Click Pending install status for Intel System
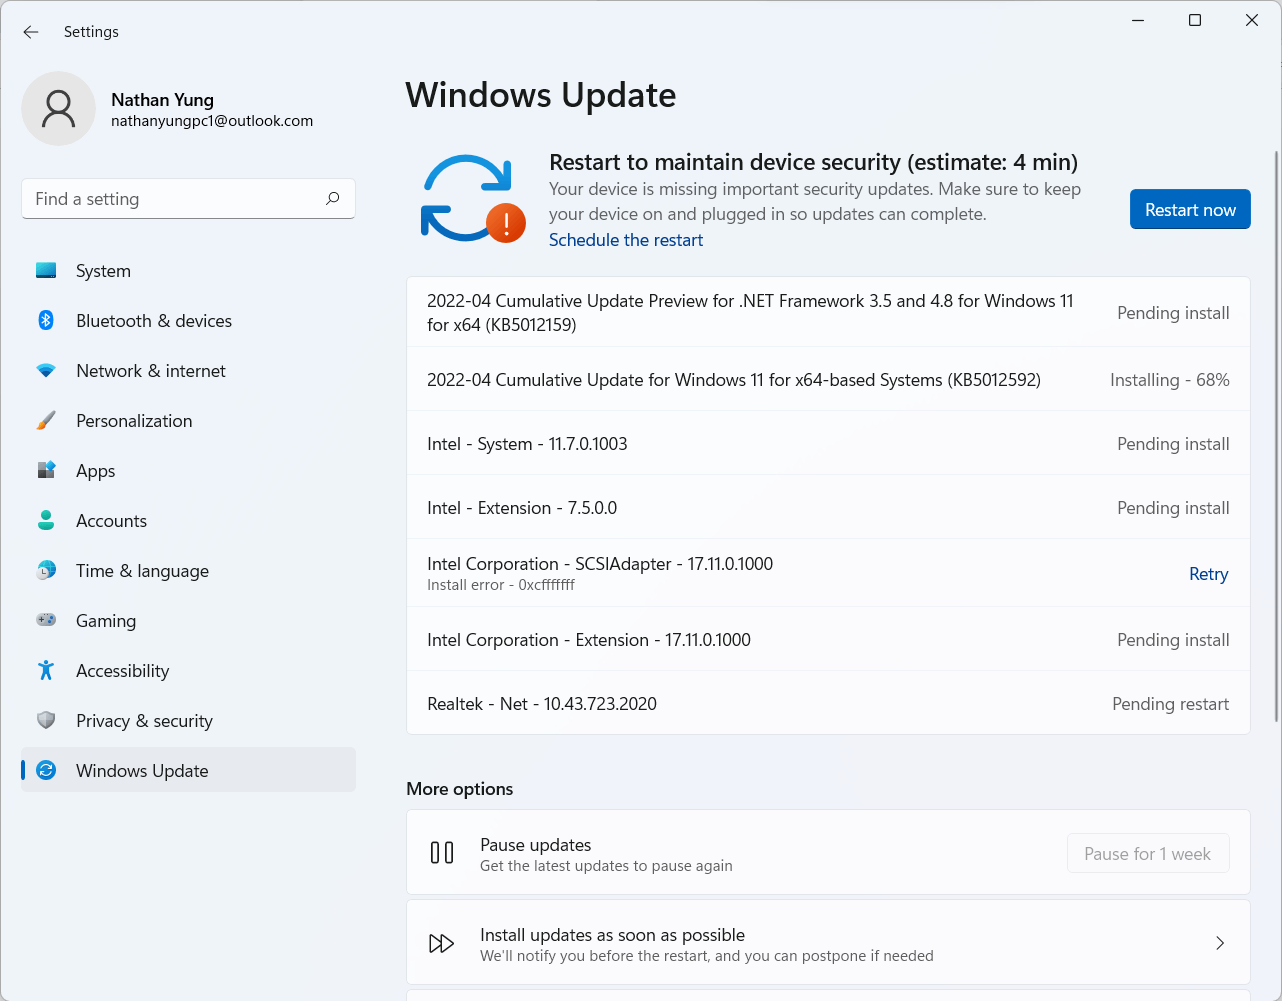Screen dimensions: 1282x1001 1173,444
